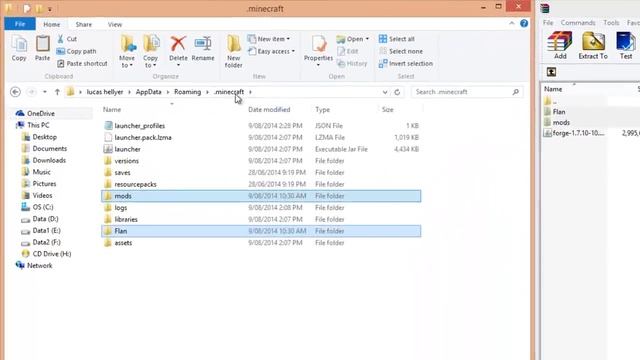Select the mods folder in Explorer
Image resolution: width=640 pixels, height=360 pixels.
[261, 196]
